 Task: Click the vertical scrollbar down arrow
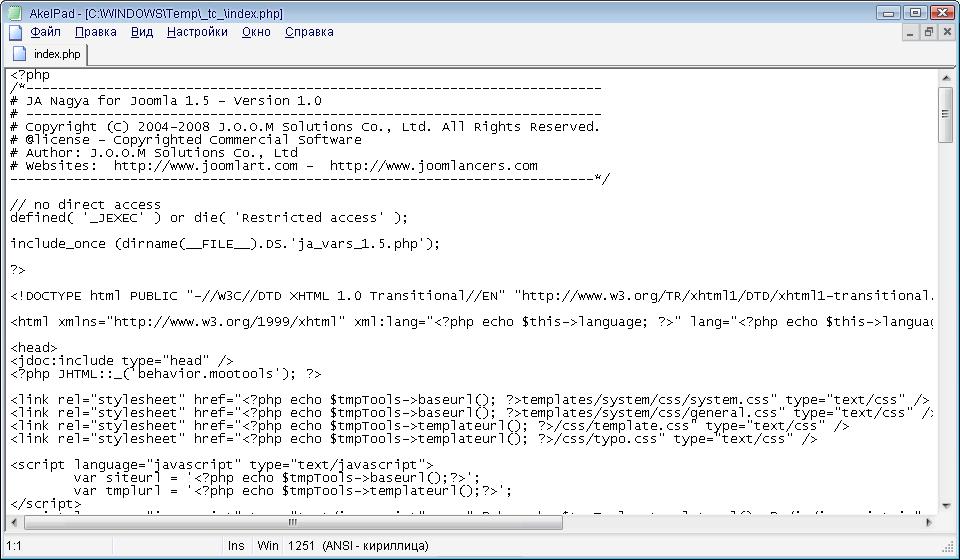(x=945, y=506)
